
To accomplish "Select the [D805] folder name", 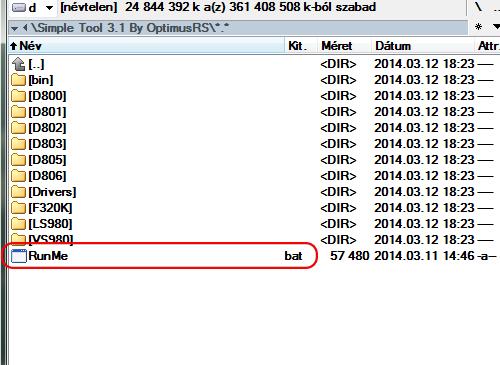I will click(47, 160).
